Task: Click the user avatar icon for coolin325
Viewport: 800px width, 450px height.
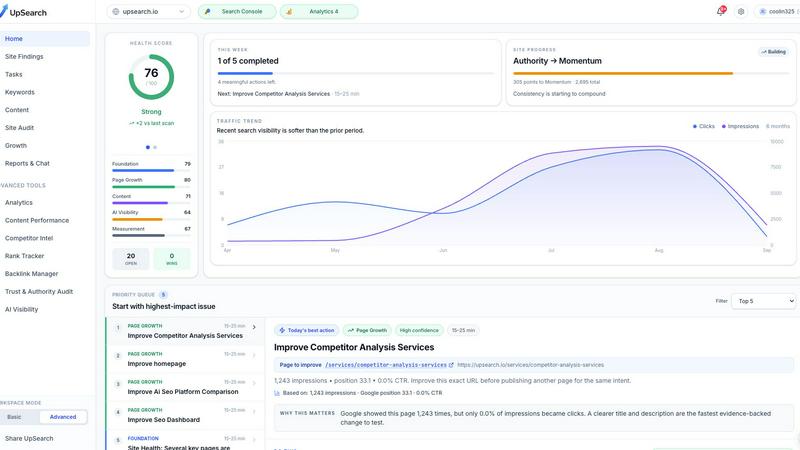Action: pyautogui.click(x=763, y=11)
